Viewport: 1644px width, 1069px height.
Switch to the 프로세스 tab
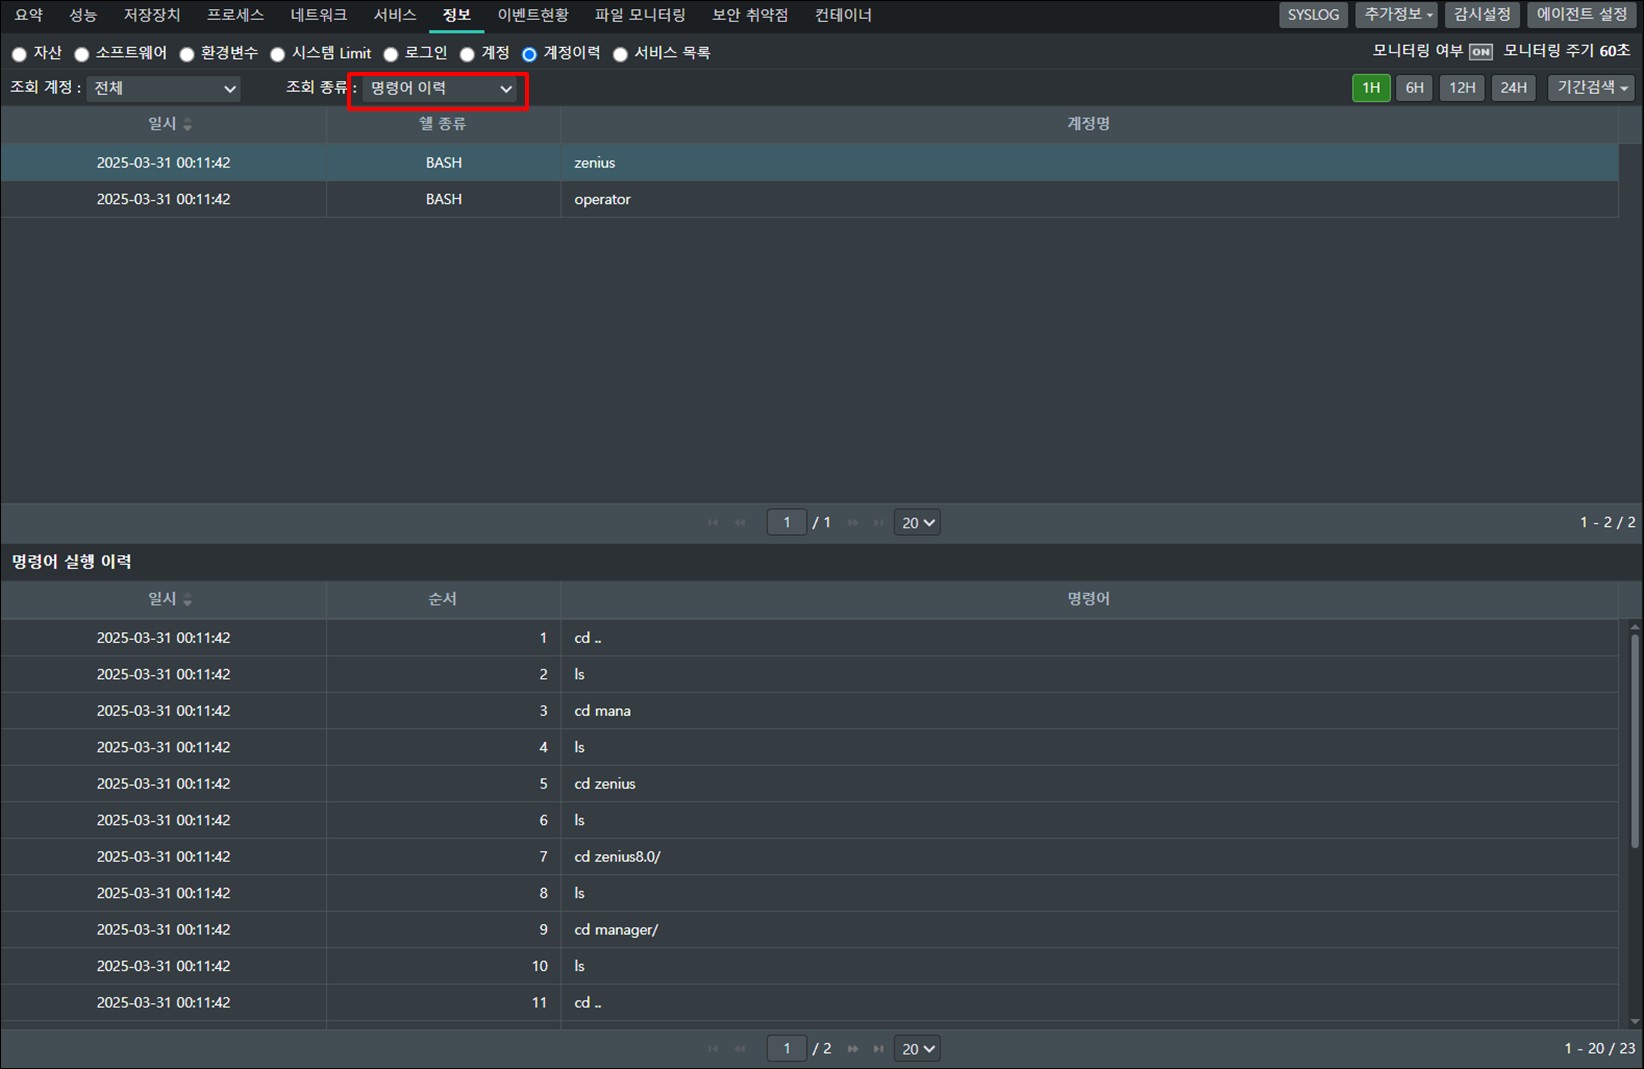[235, 15]
